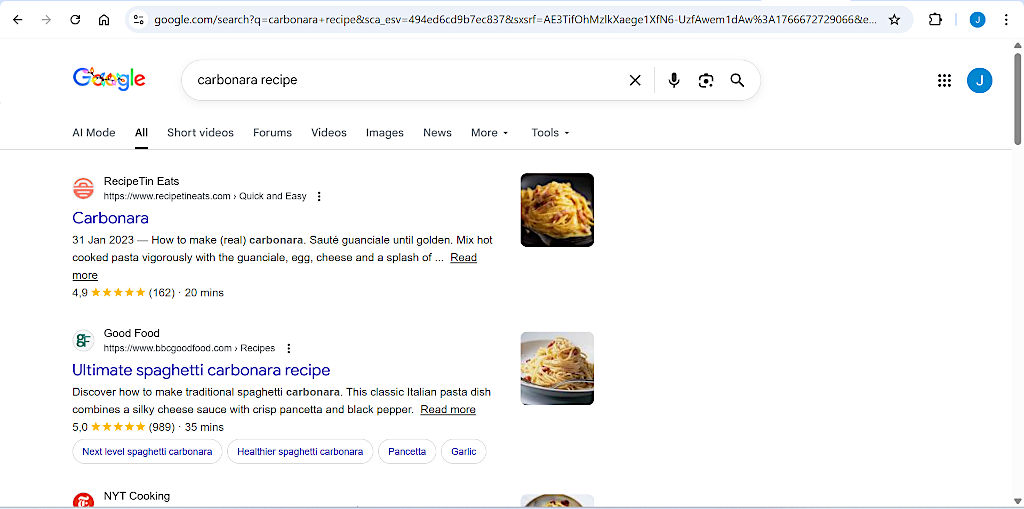1024x509 pixels.
Task: Click the browser forward arrow
Action: click(x=46, y=20)
